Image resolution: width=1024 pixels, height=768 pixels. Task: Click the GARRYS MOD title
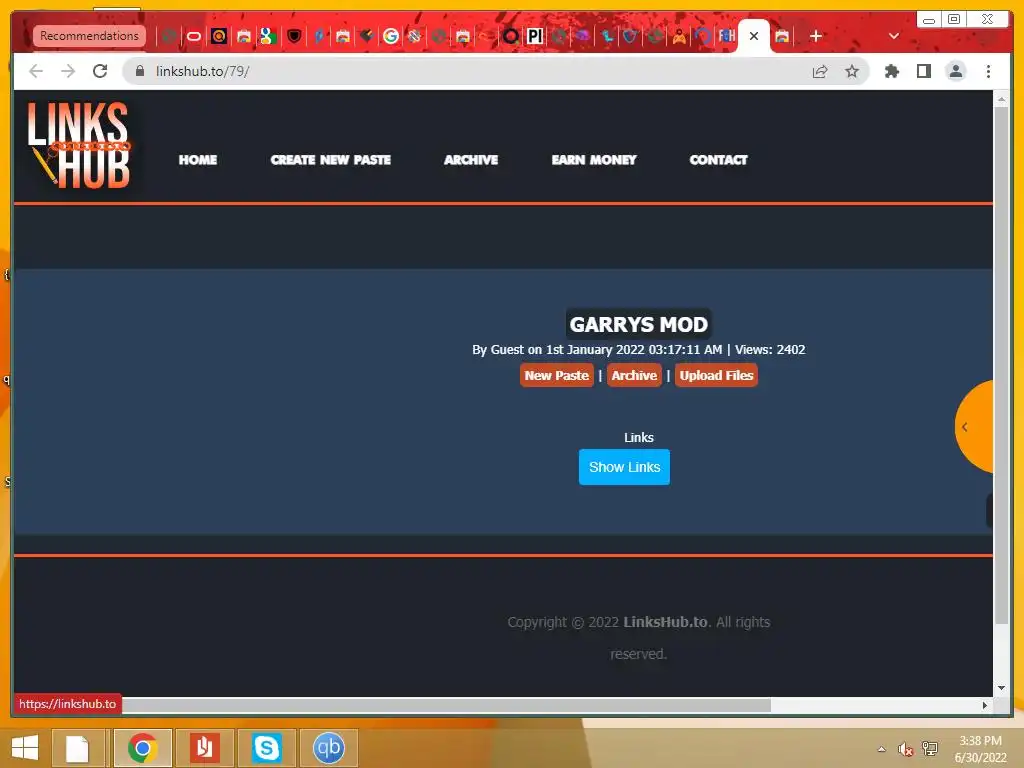[638, 325]
